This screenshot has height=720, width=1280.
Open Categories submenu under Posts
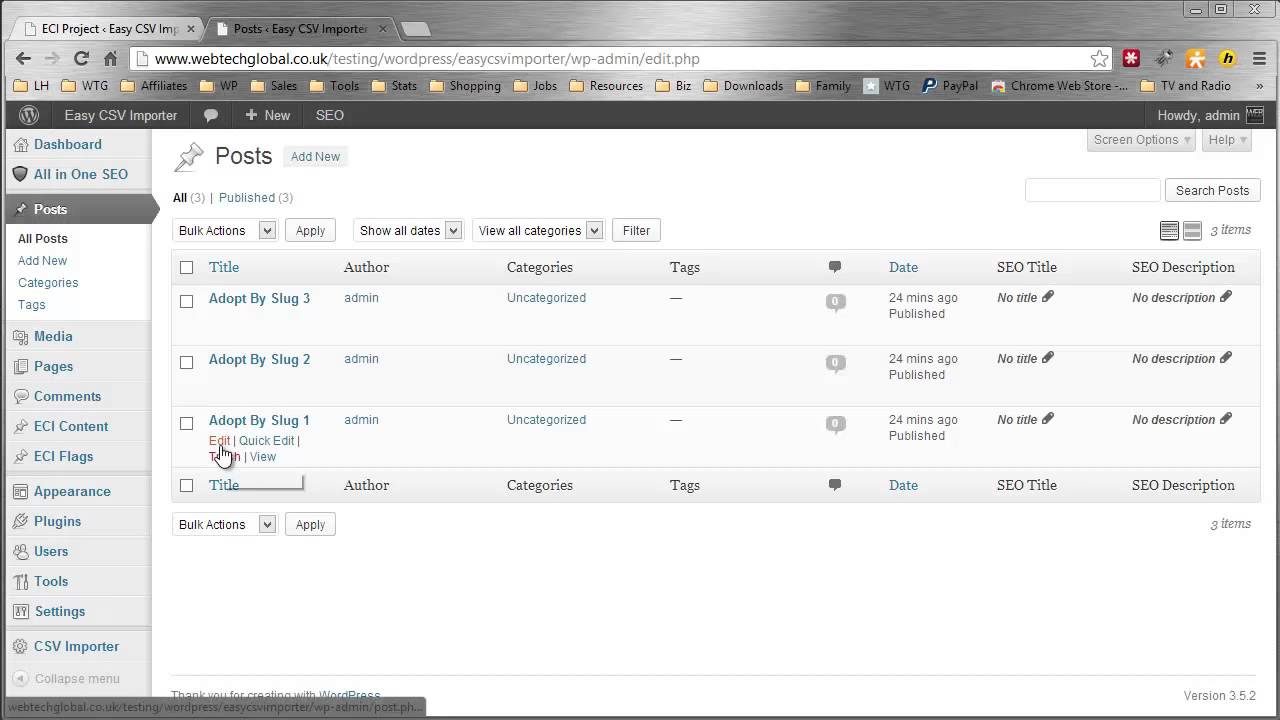point(48,283)
